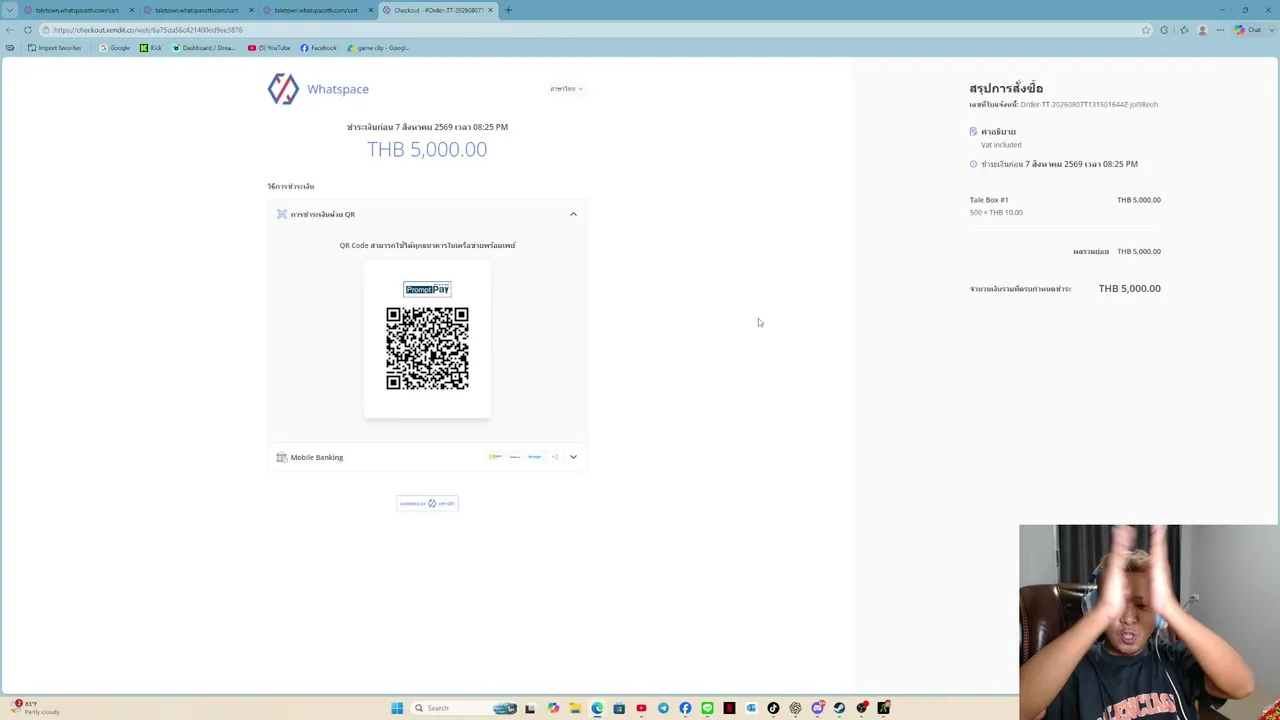
Task: Open Outlook from the taskbar
Action: (x=751, y=708)
